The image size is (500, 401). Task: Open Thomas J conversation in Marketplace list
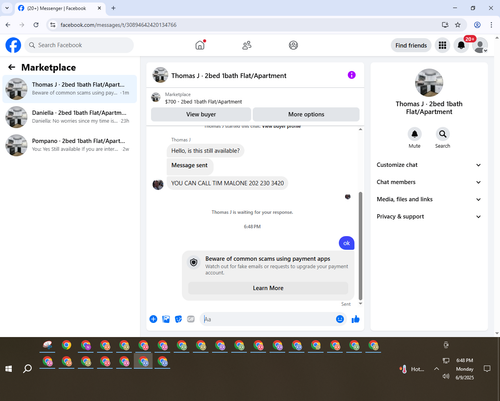click(70, 89)
